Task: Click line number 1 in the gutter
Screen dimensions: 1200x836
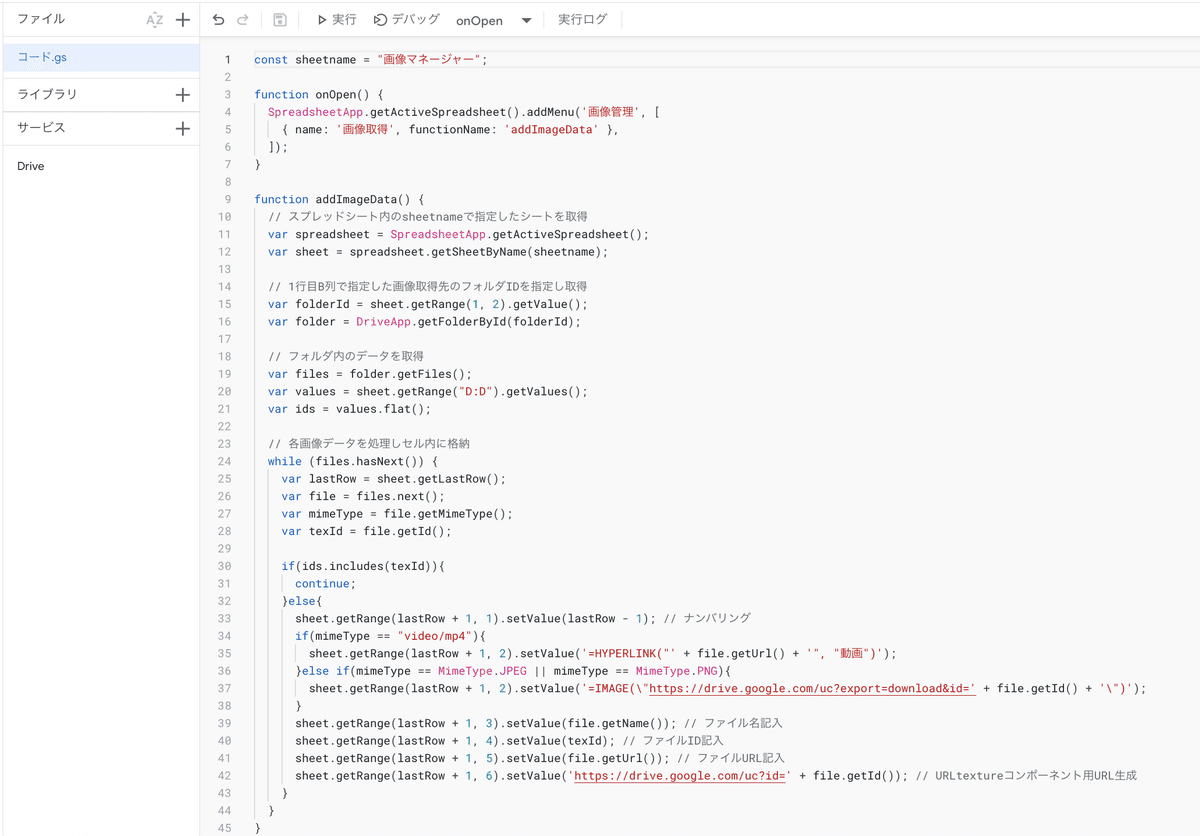Action: [228, 59]
